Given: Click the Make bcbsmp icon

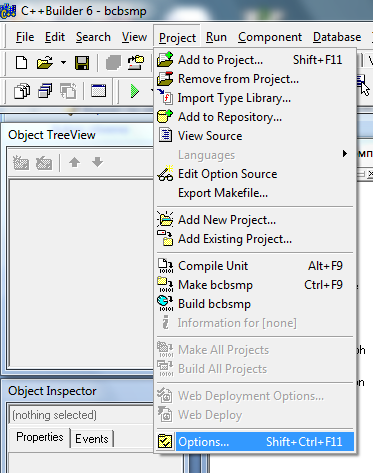Looking at the screenshot, I should [x=165, y=284].
